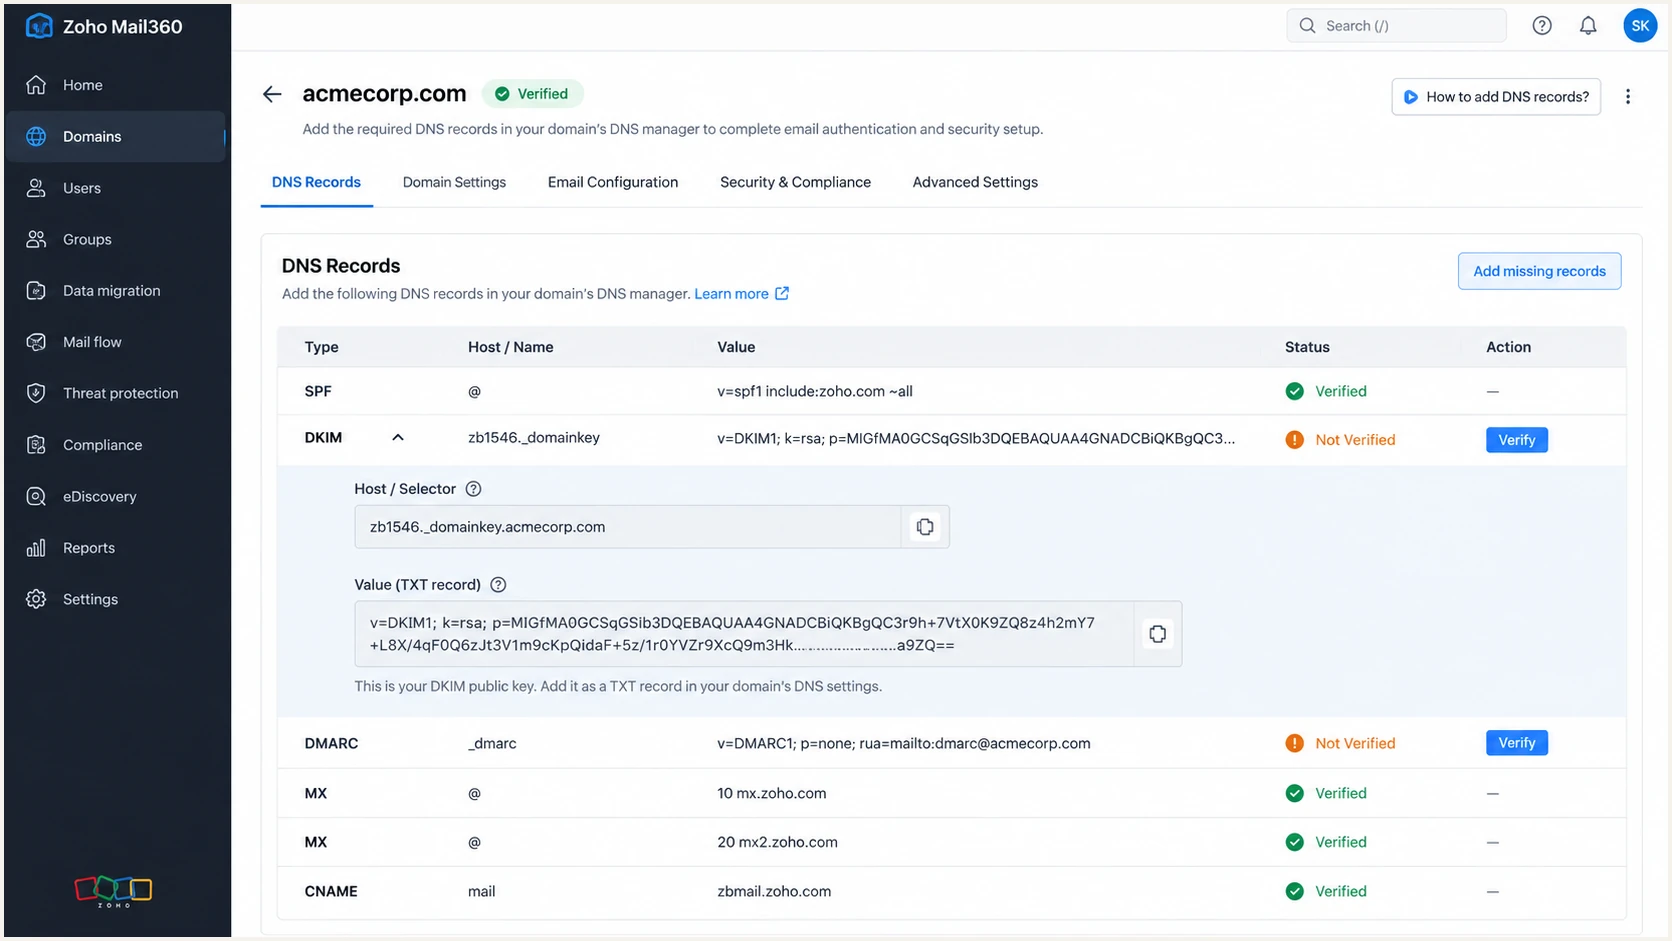Click the SPF value v=spf1 include:zoho.com ~all

815,391
